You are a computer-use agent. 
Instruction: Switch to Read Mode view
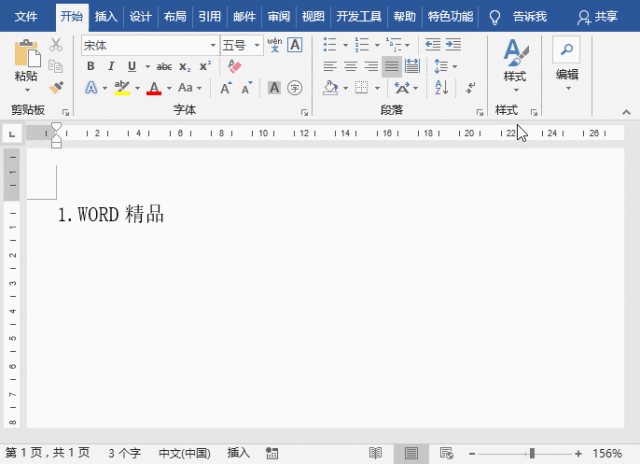(x=376, y=453)
